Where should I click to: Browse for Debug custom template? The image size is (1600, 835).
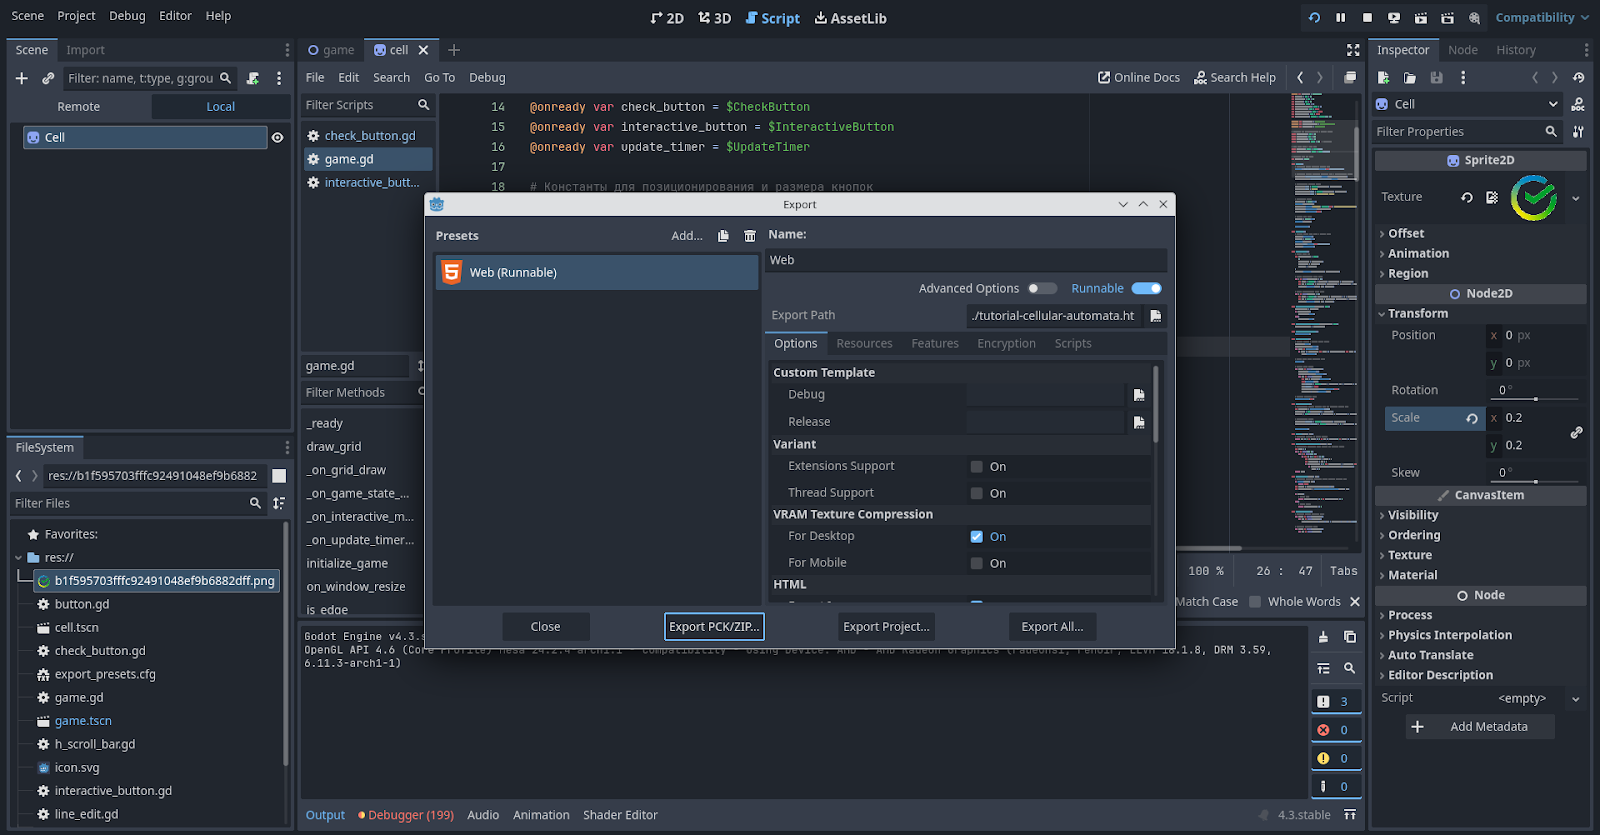pyautogui.click(x=1139, y=395)
